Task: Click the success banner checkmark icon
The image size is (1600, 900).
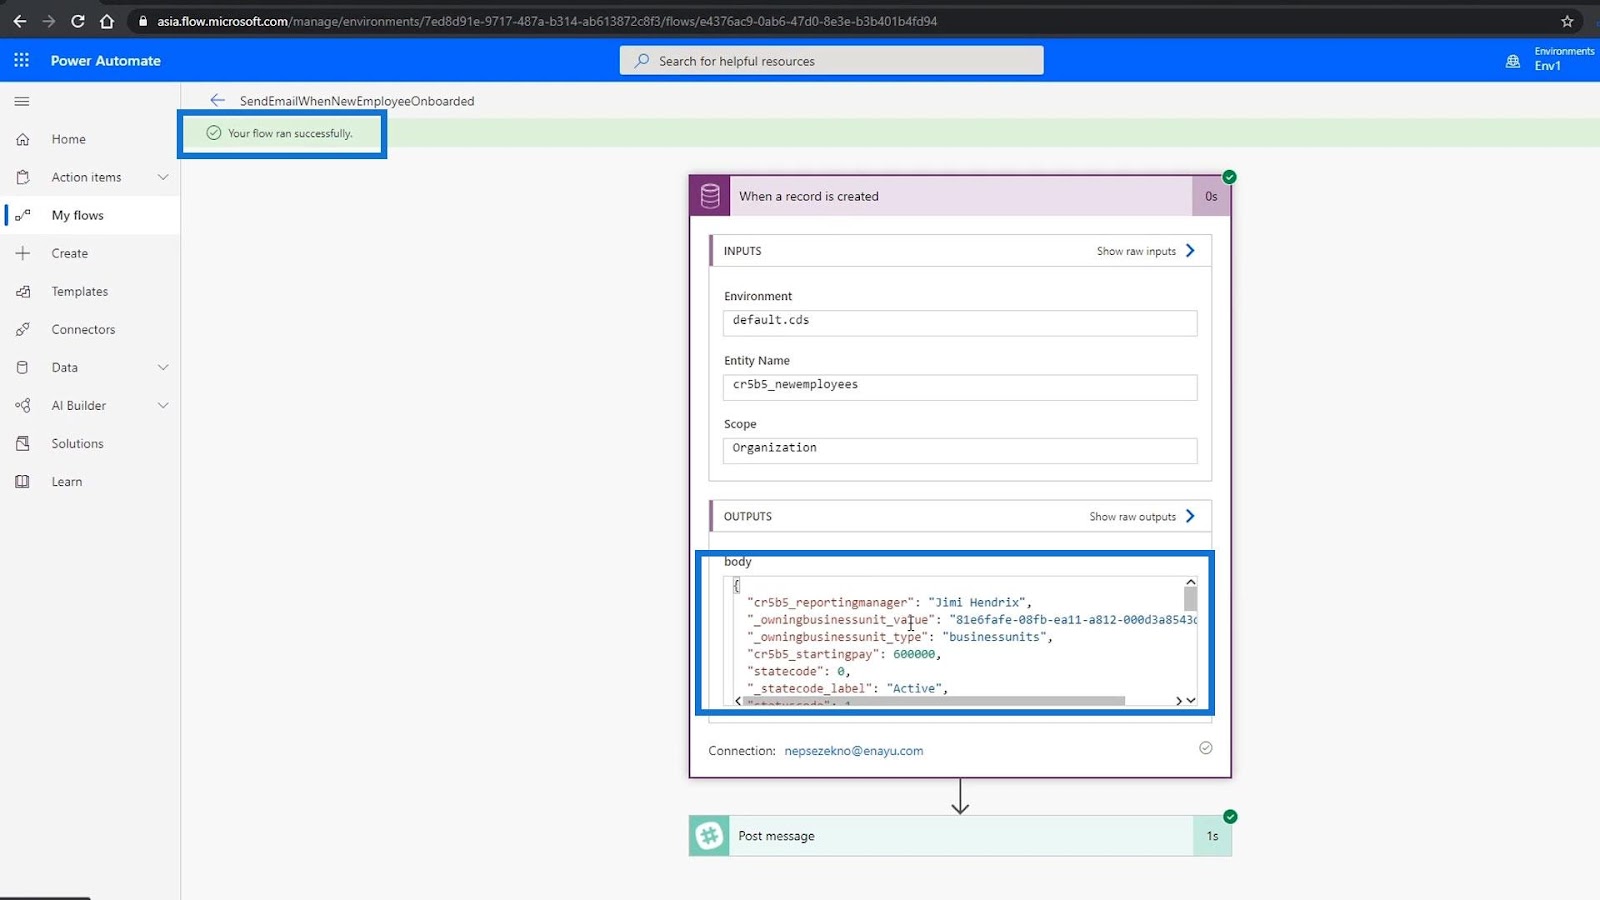Action: pos(213,133)
